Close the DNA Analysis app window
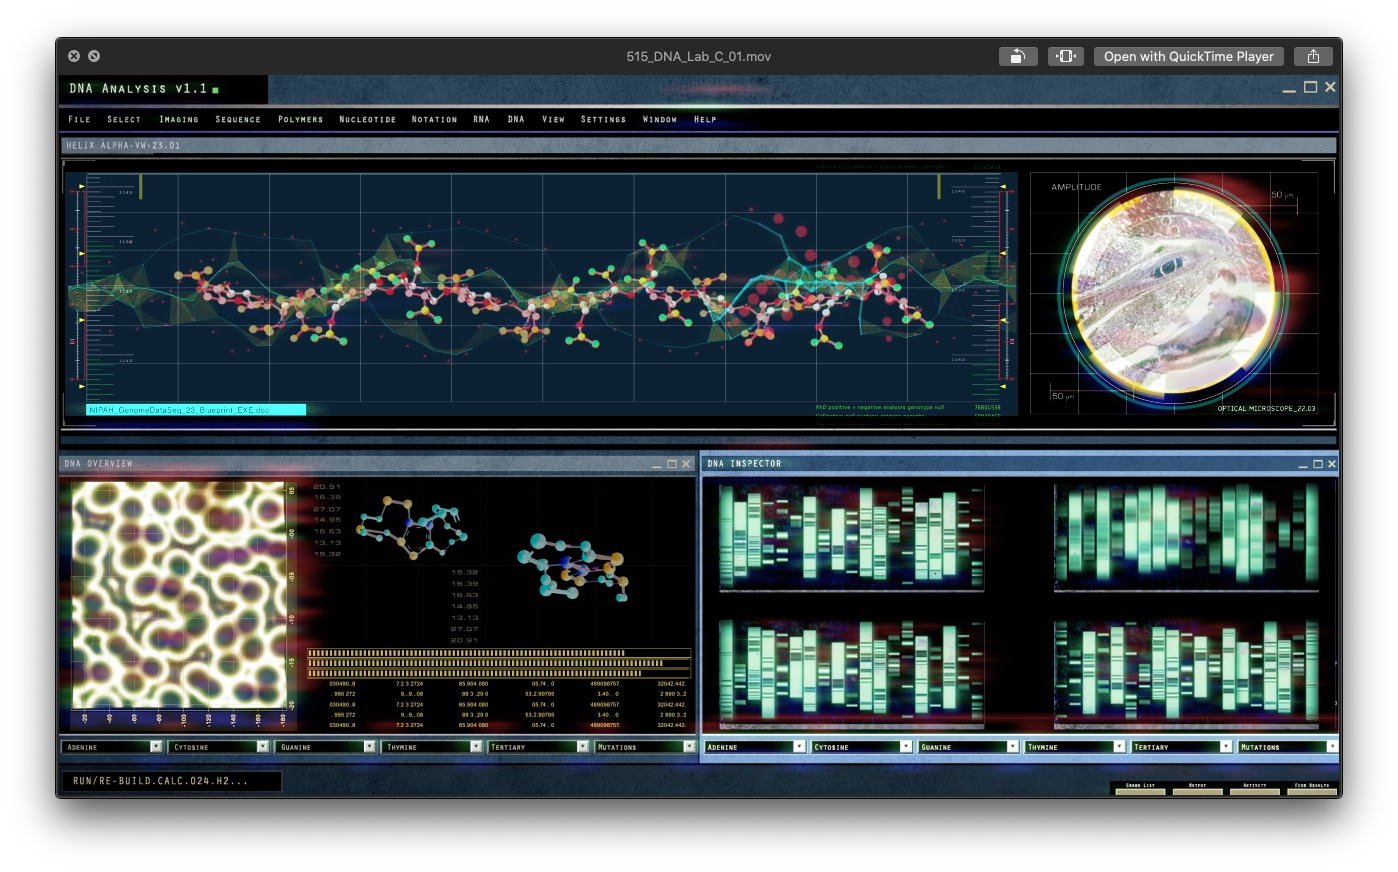Screen dimensions: 1398x872 (x=1330, y=87)
